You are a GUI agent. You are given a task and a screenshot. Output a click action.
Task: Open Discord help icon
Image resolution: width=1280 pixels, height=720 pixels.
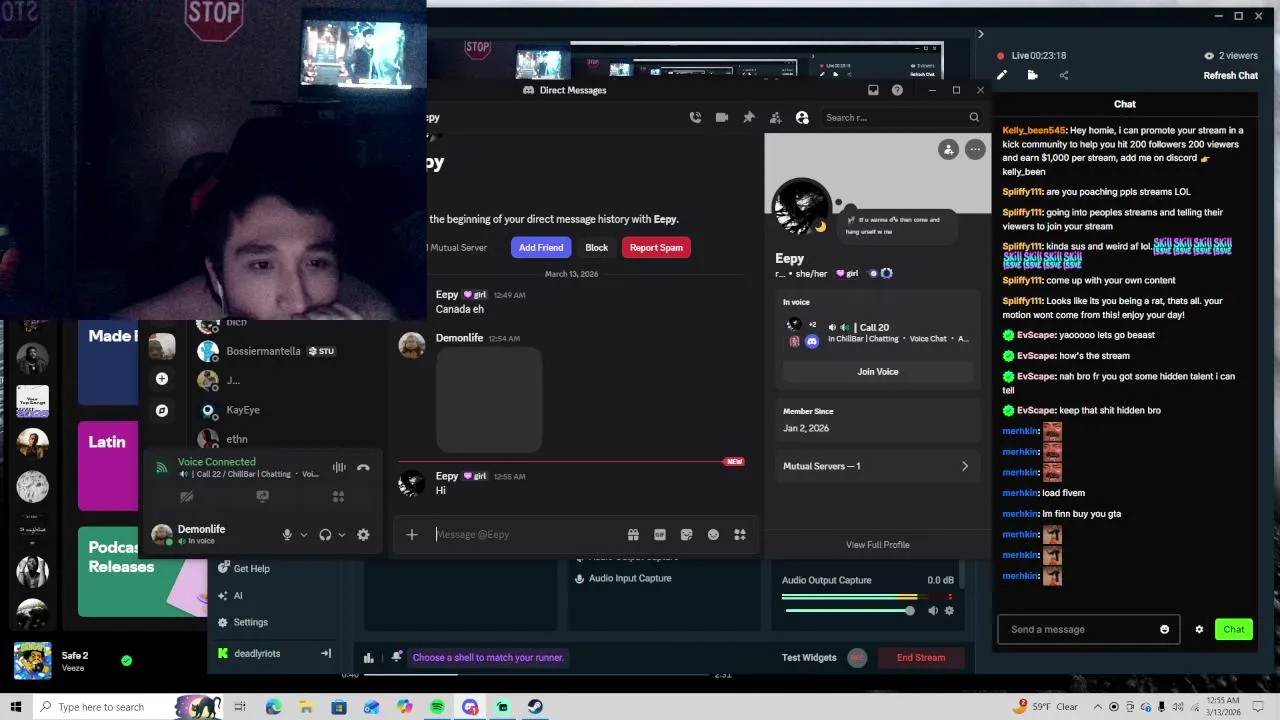(x=897, y=90)
